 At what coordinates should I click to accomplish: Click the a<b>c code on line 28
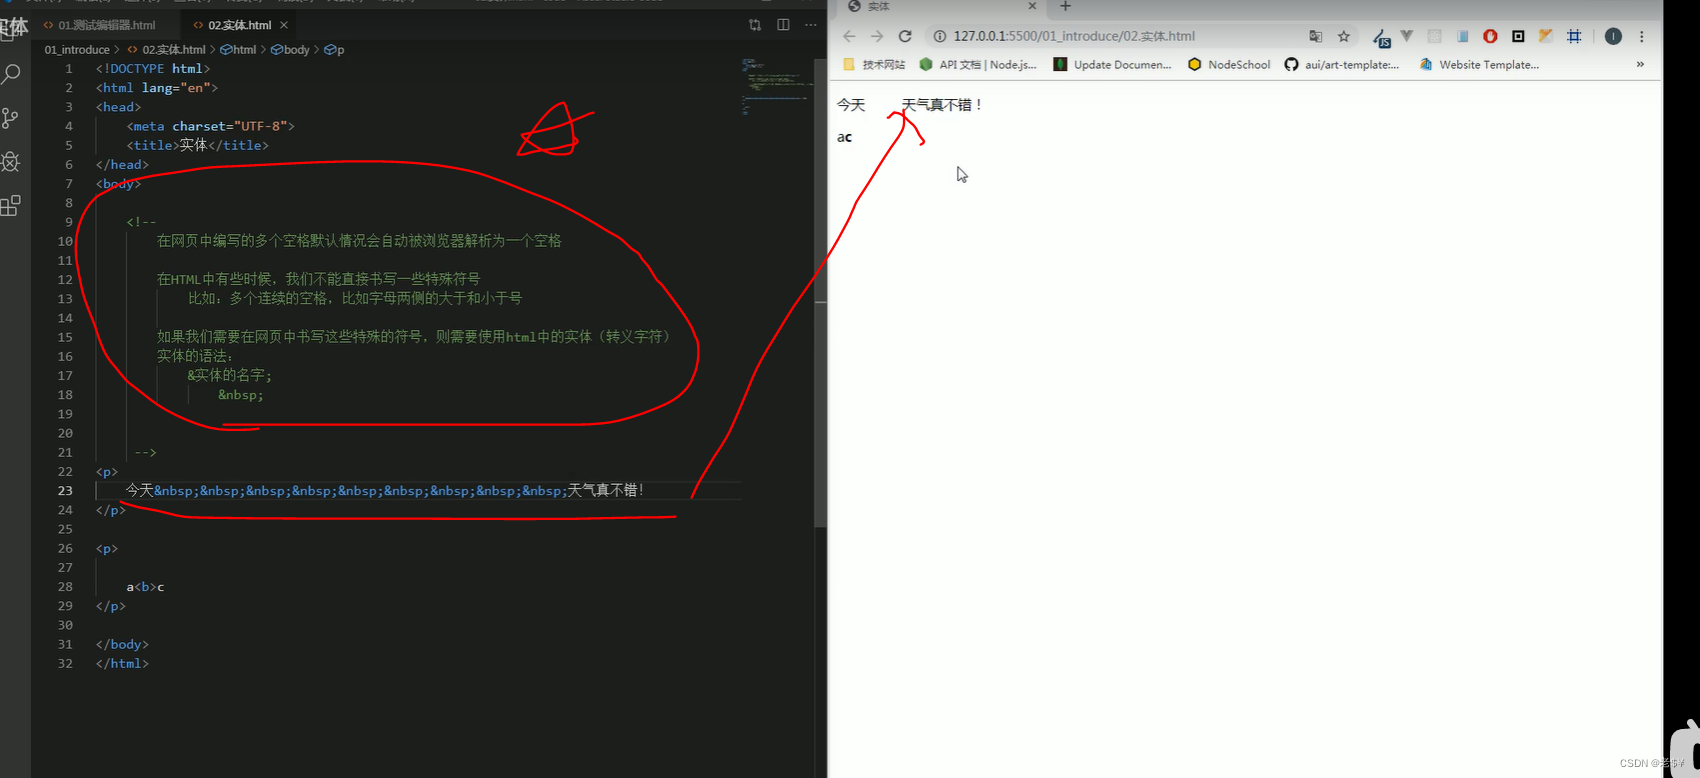pos(145,587)
